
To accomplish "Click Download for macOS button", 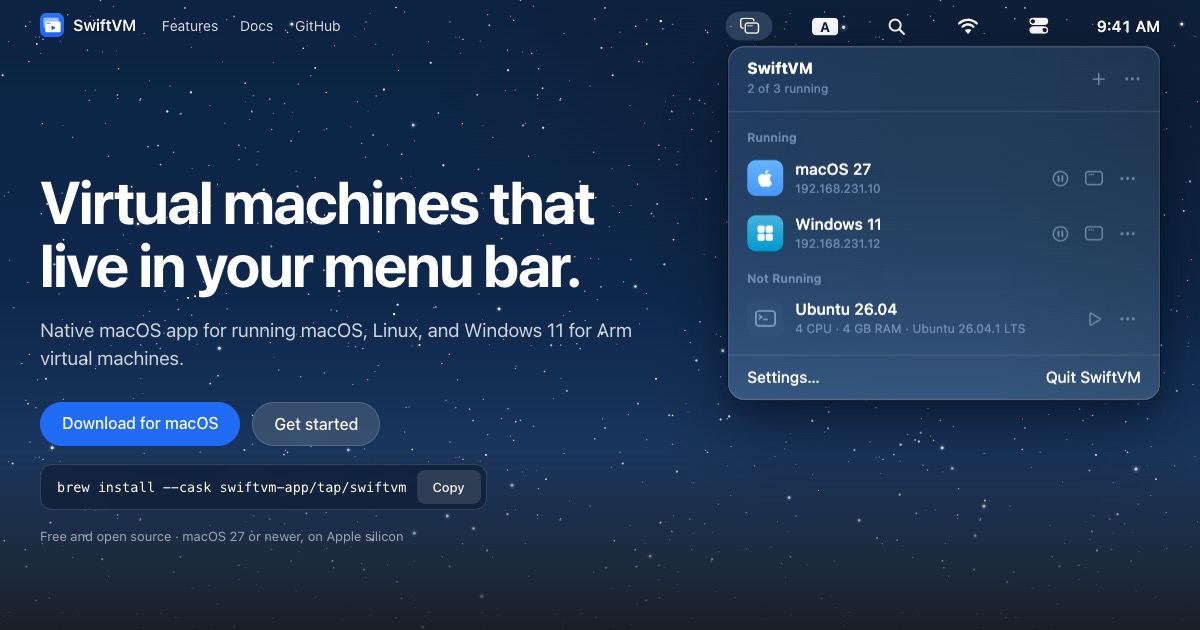I will click(140, 423).
